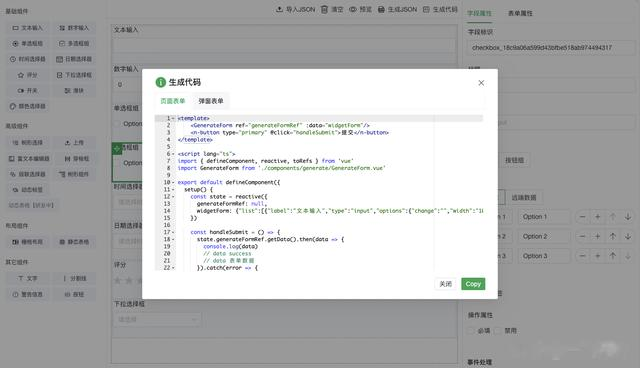
Task: Click the Option 2 text input field
Action: (544, 236)
